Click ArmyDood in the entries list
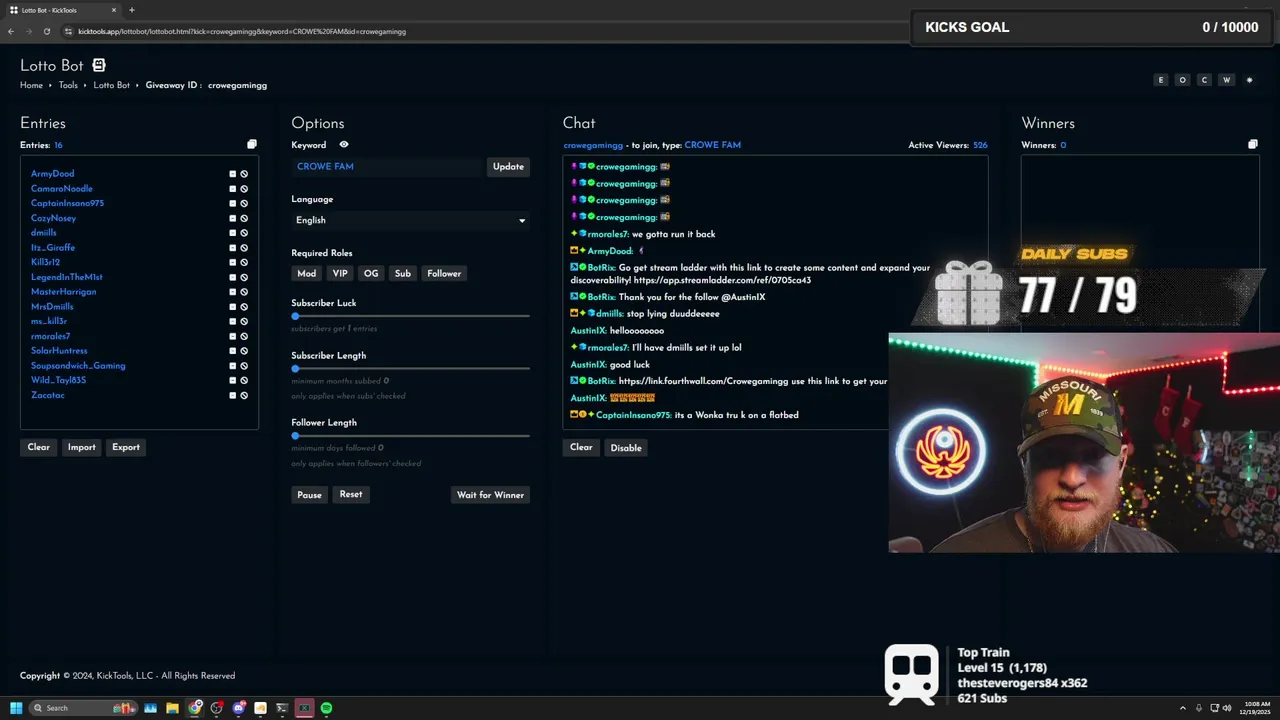 pos(52,174)
